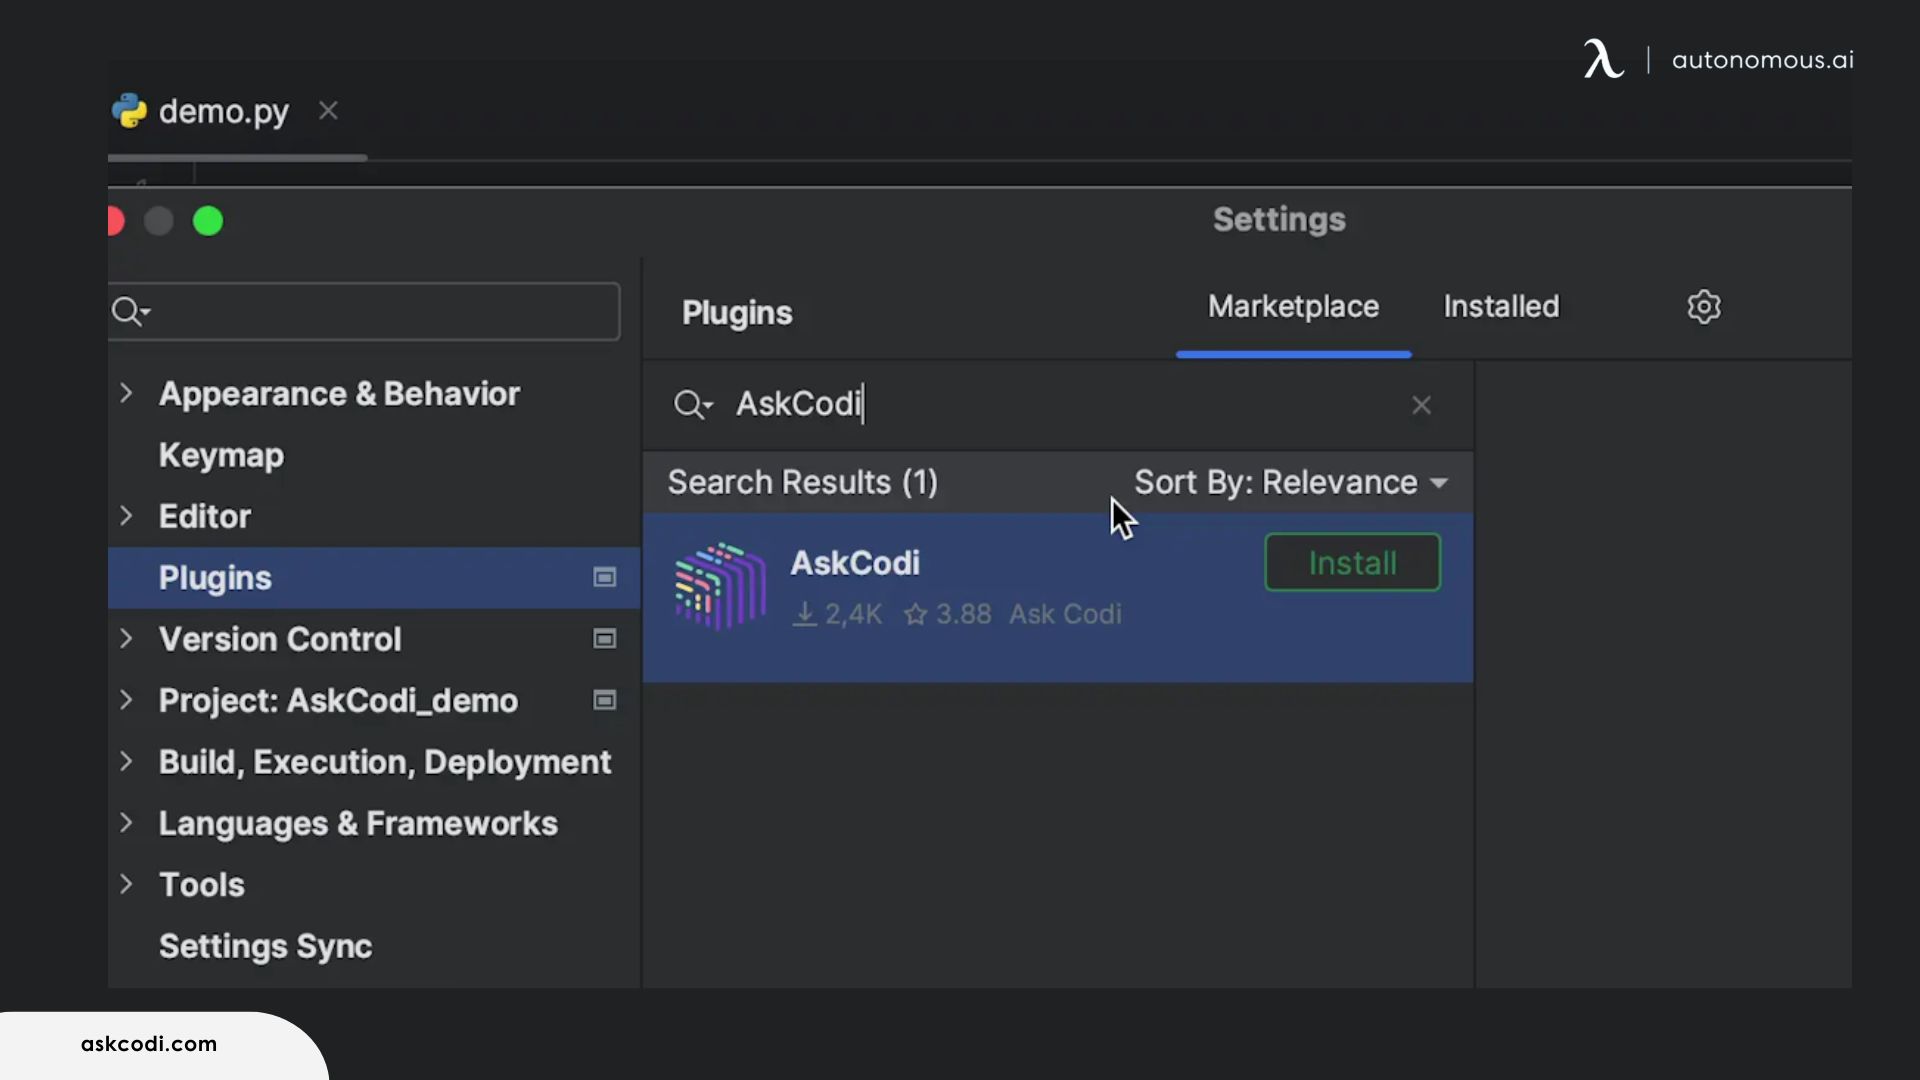Viewport: 1920px width, 1080px height.
Task: Click the project-level icon beside Project: AskCodi_demo
Action: point(604,700)
